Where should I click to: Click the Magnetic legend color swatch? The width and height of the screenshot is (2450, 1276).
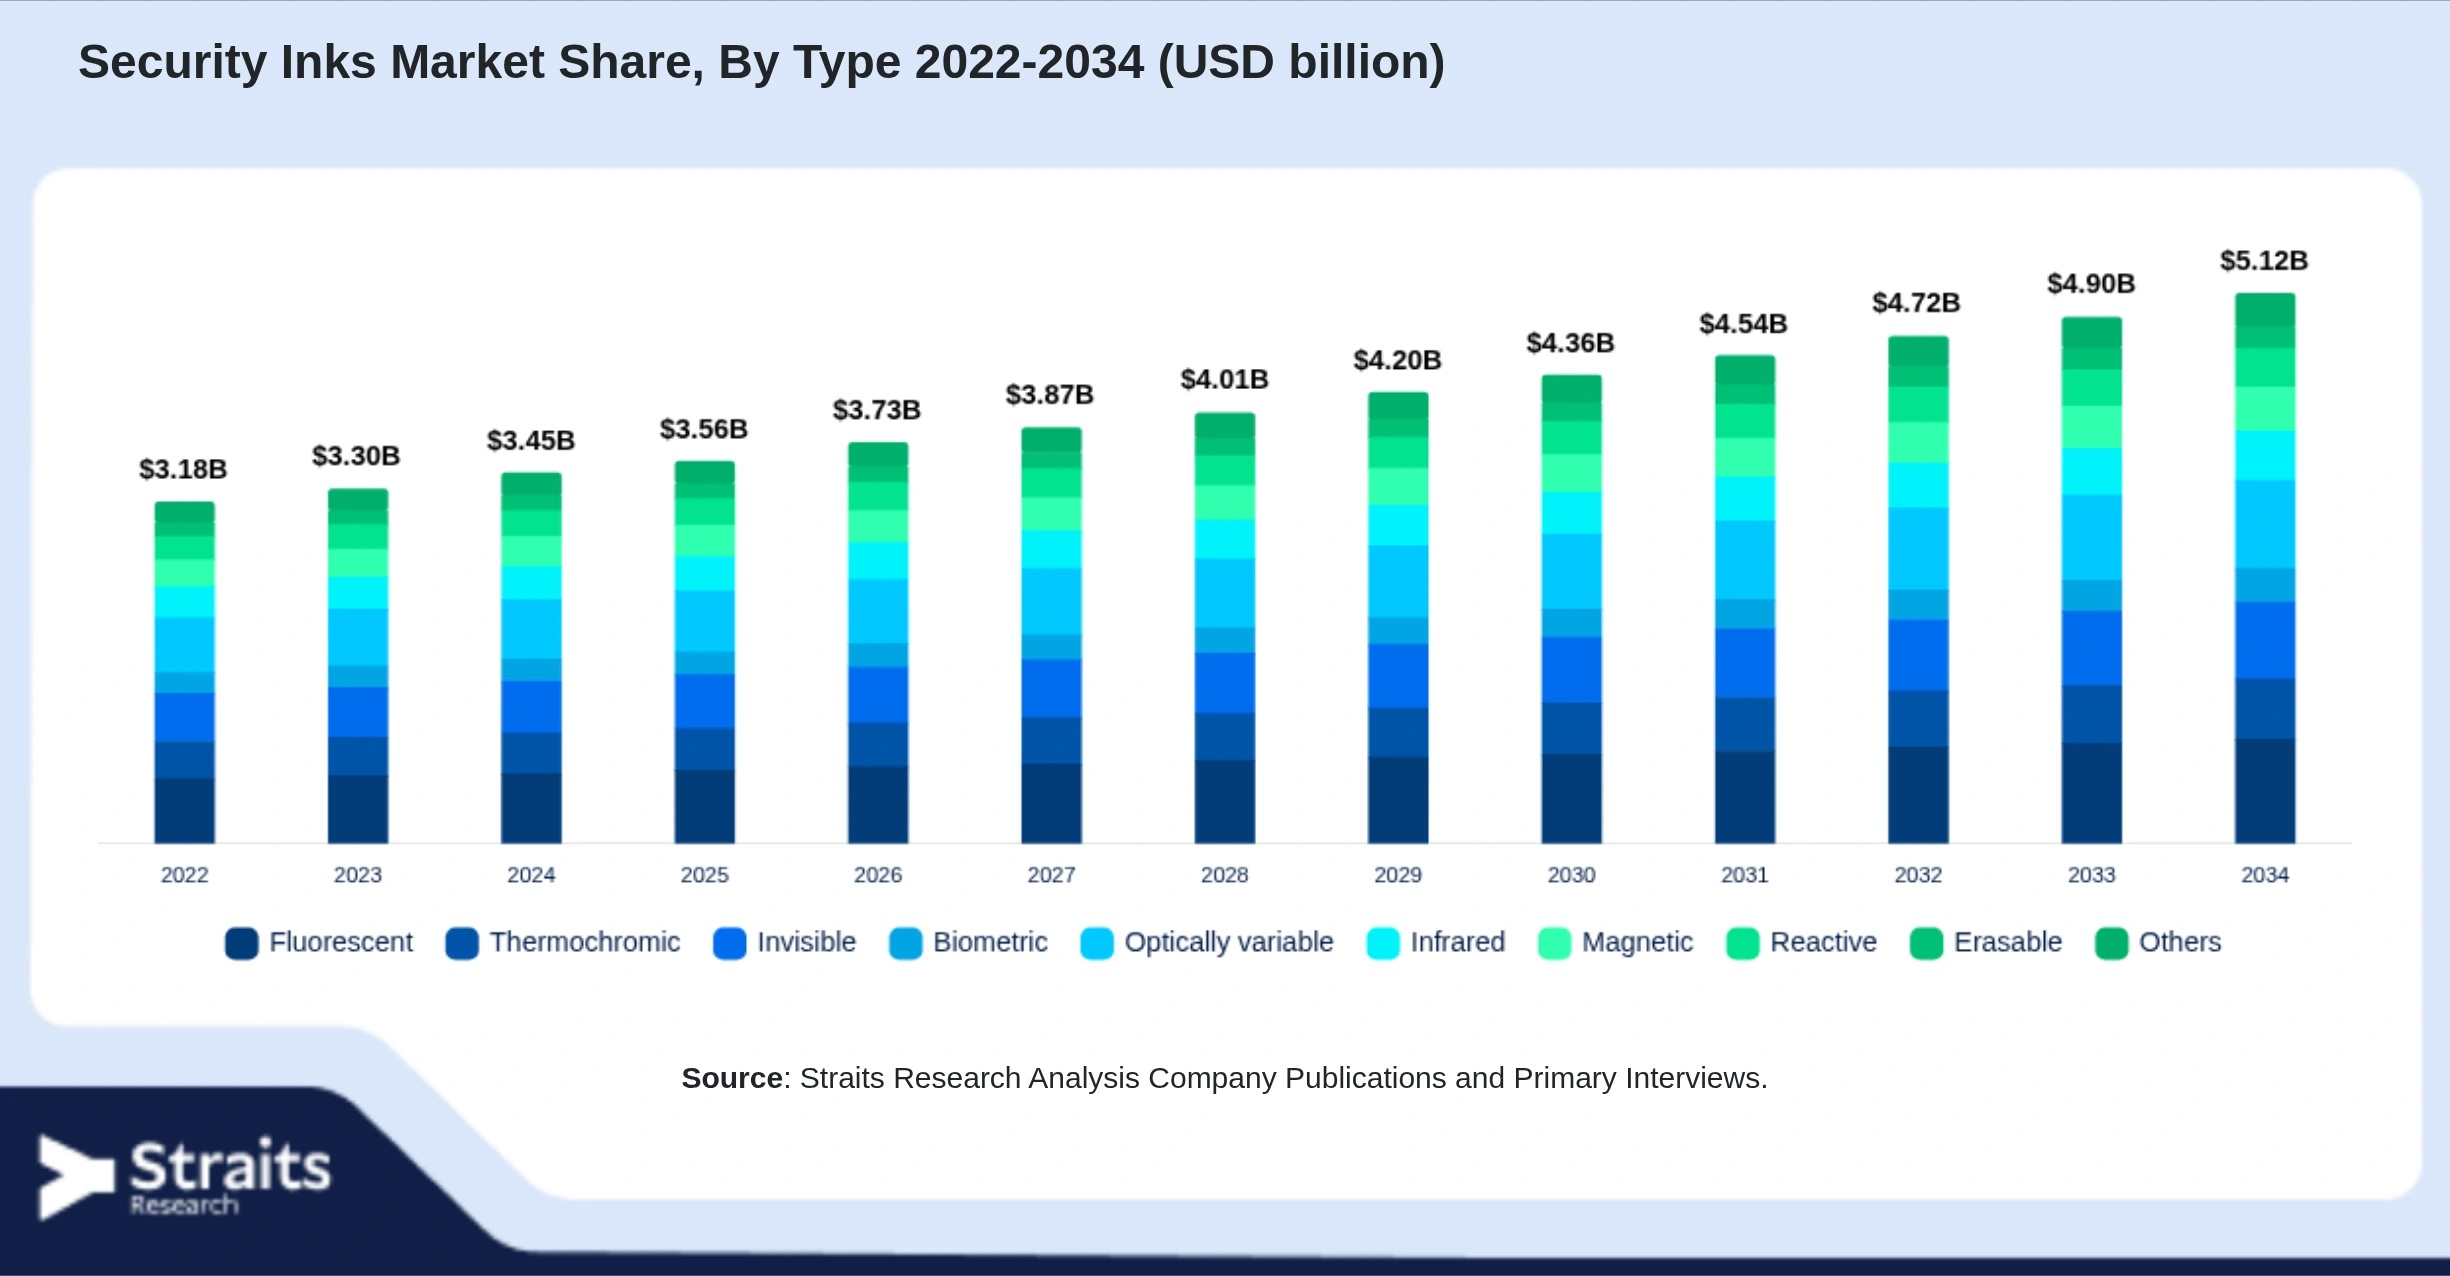[x=1555, y=943]
